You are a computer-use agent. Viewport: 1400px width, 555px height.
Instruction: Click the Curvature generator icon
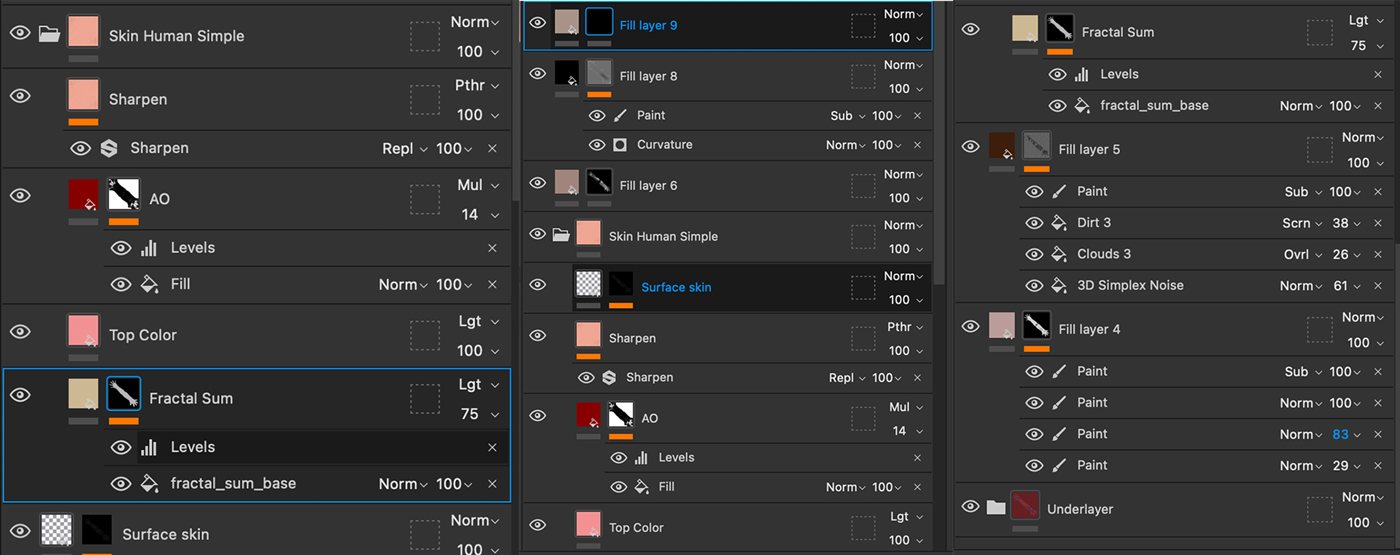tap(619, 145)
